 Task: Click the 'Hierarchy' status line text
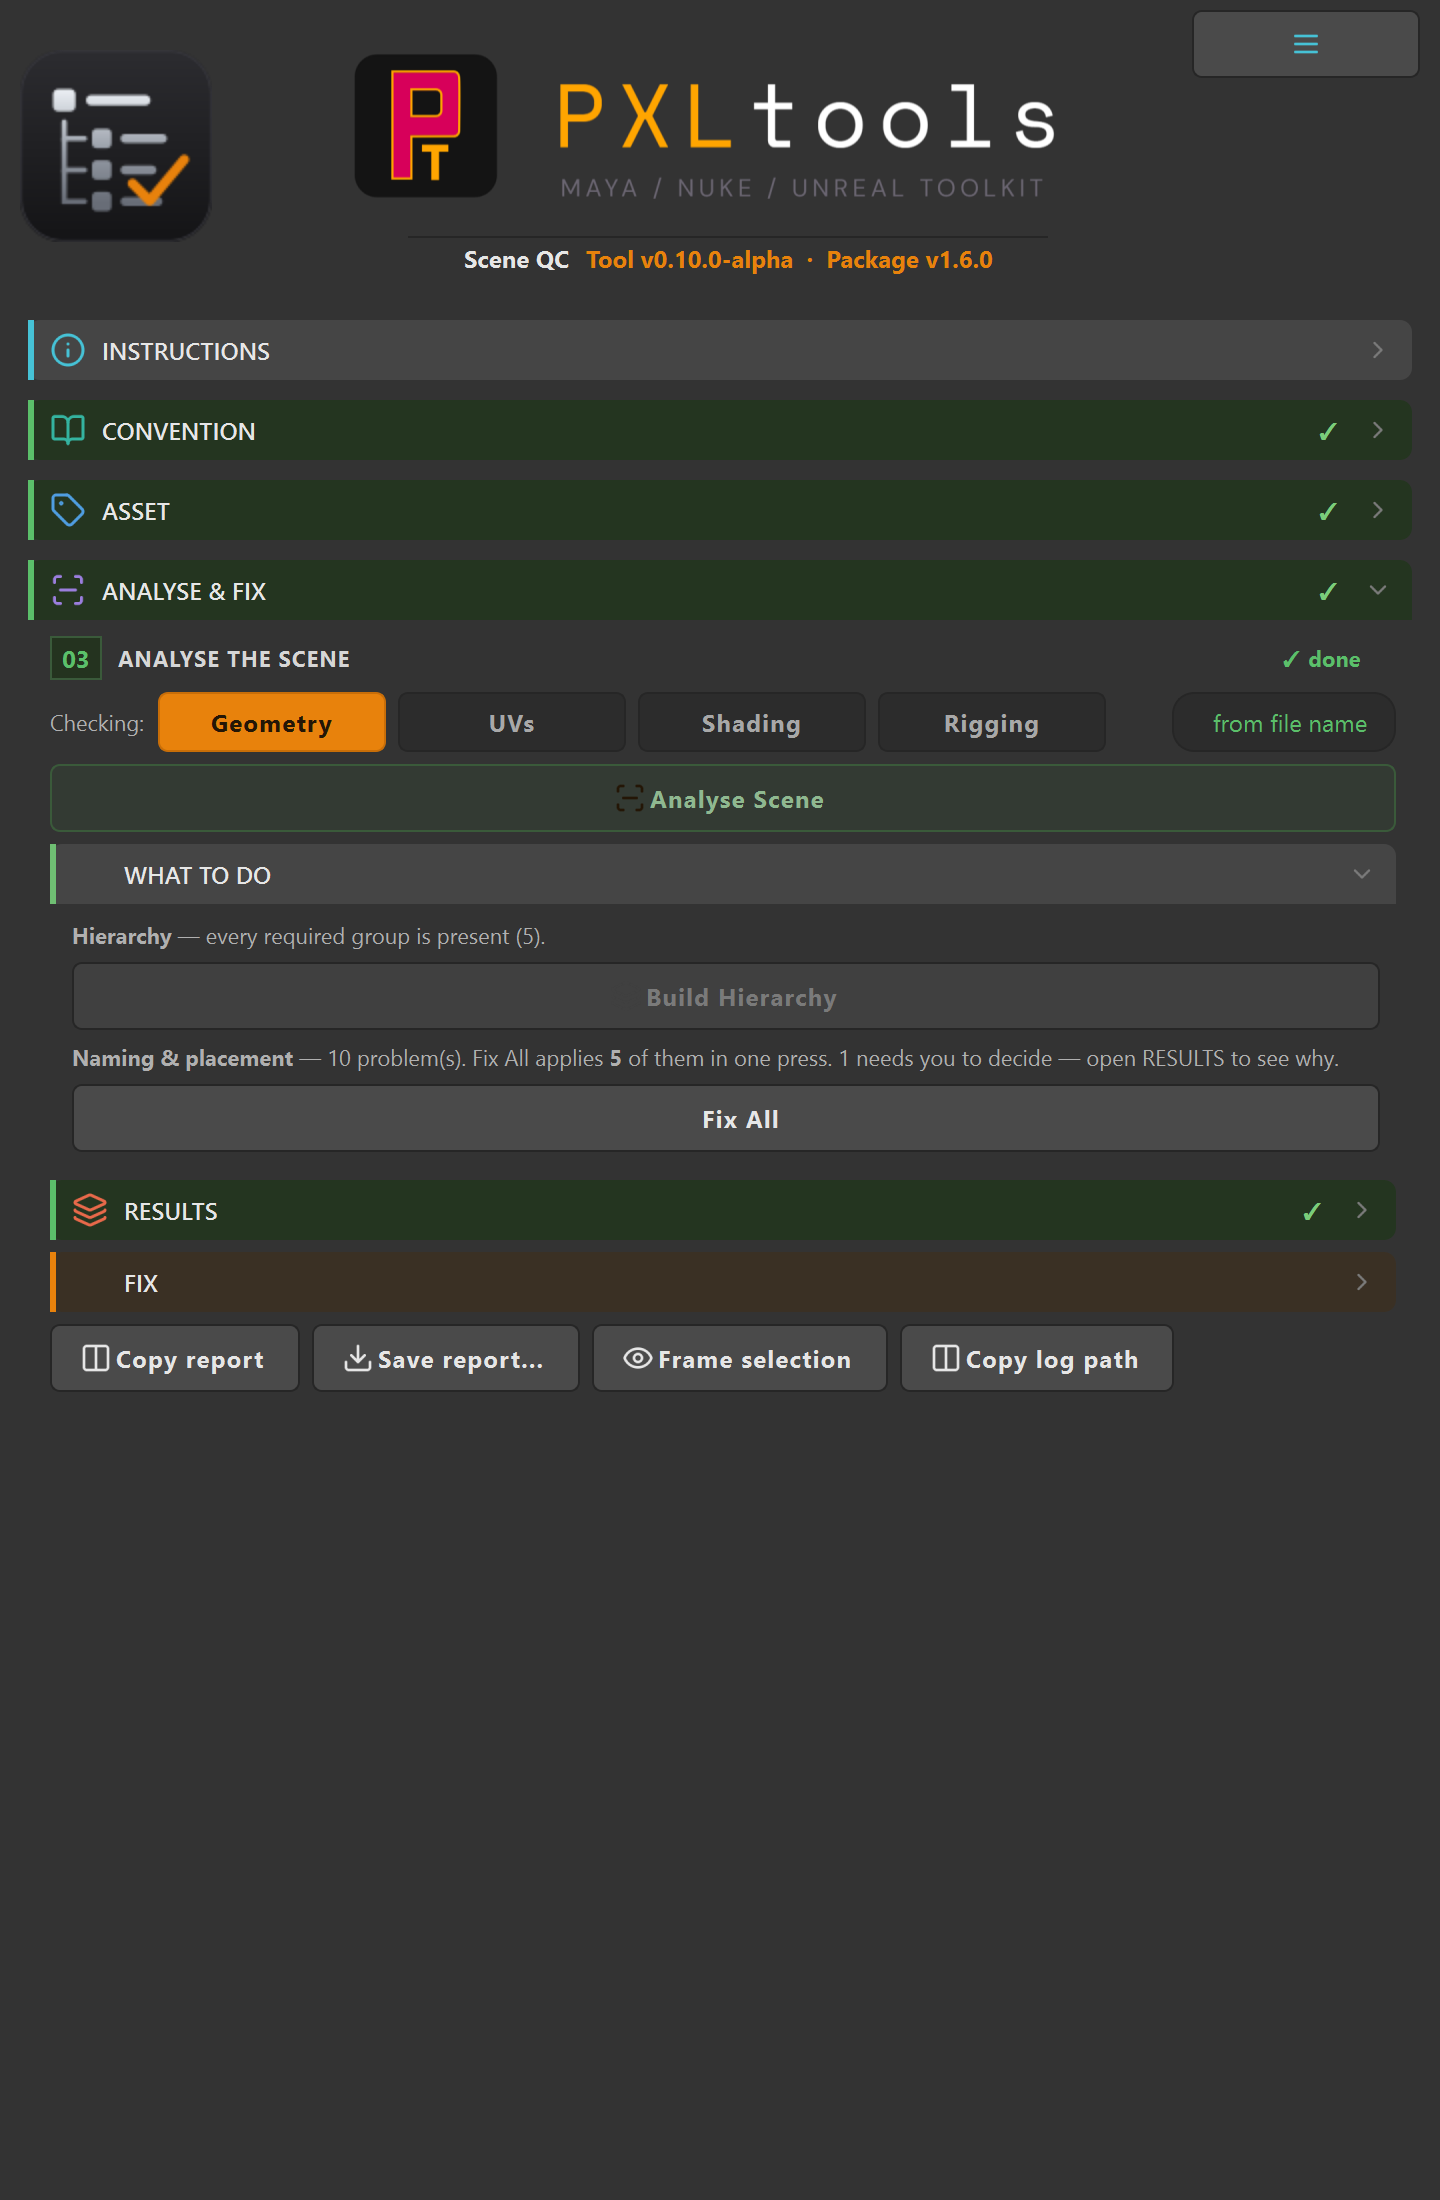tap(309, 936)
